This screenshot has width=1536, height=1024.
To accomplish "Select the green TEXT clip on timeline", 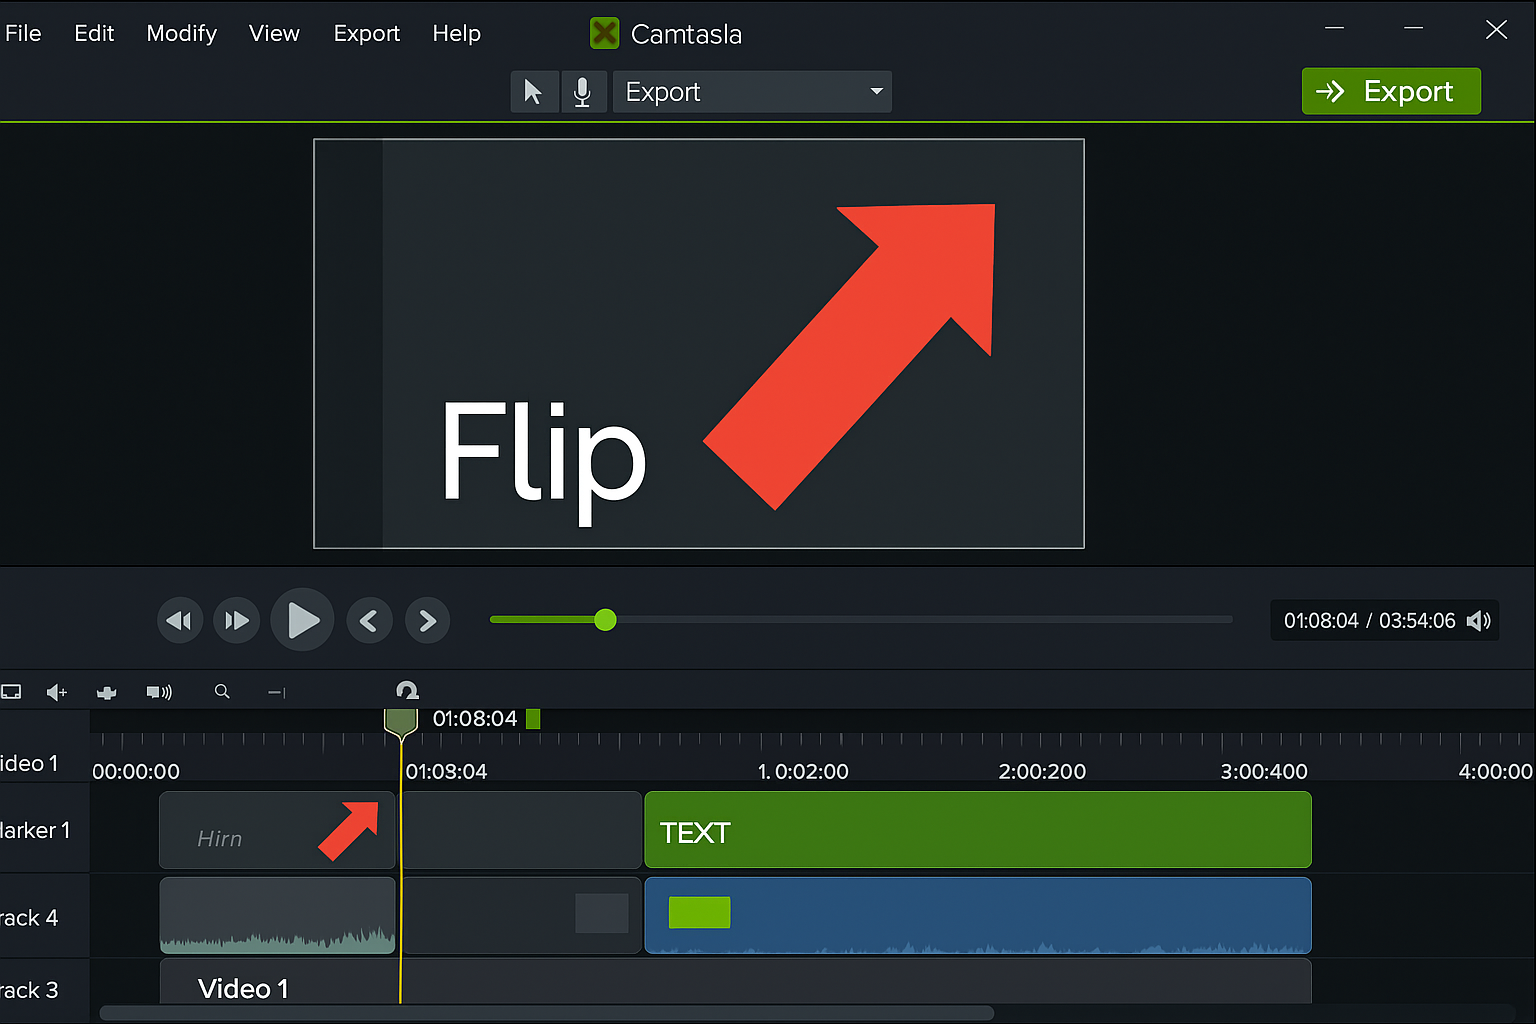I will [977, 830].
